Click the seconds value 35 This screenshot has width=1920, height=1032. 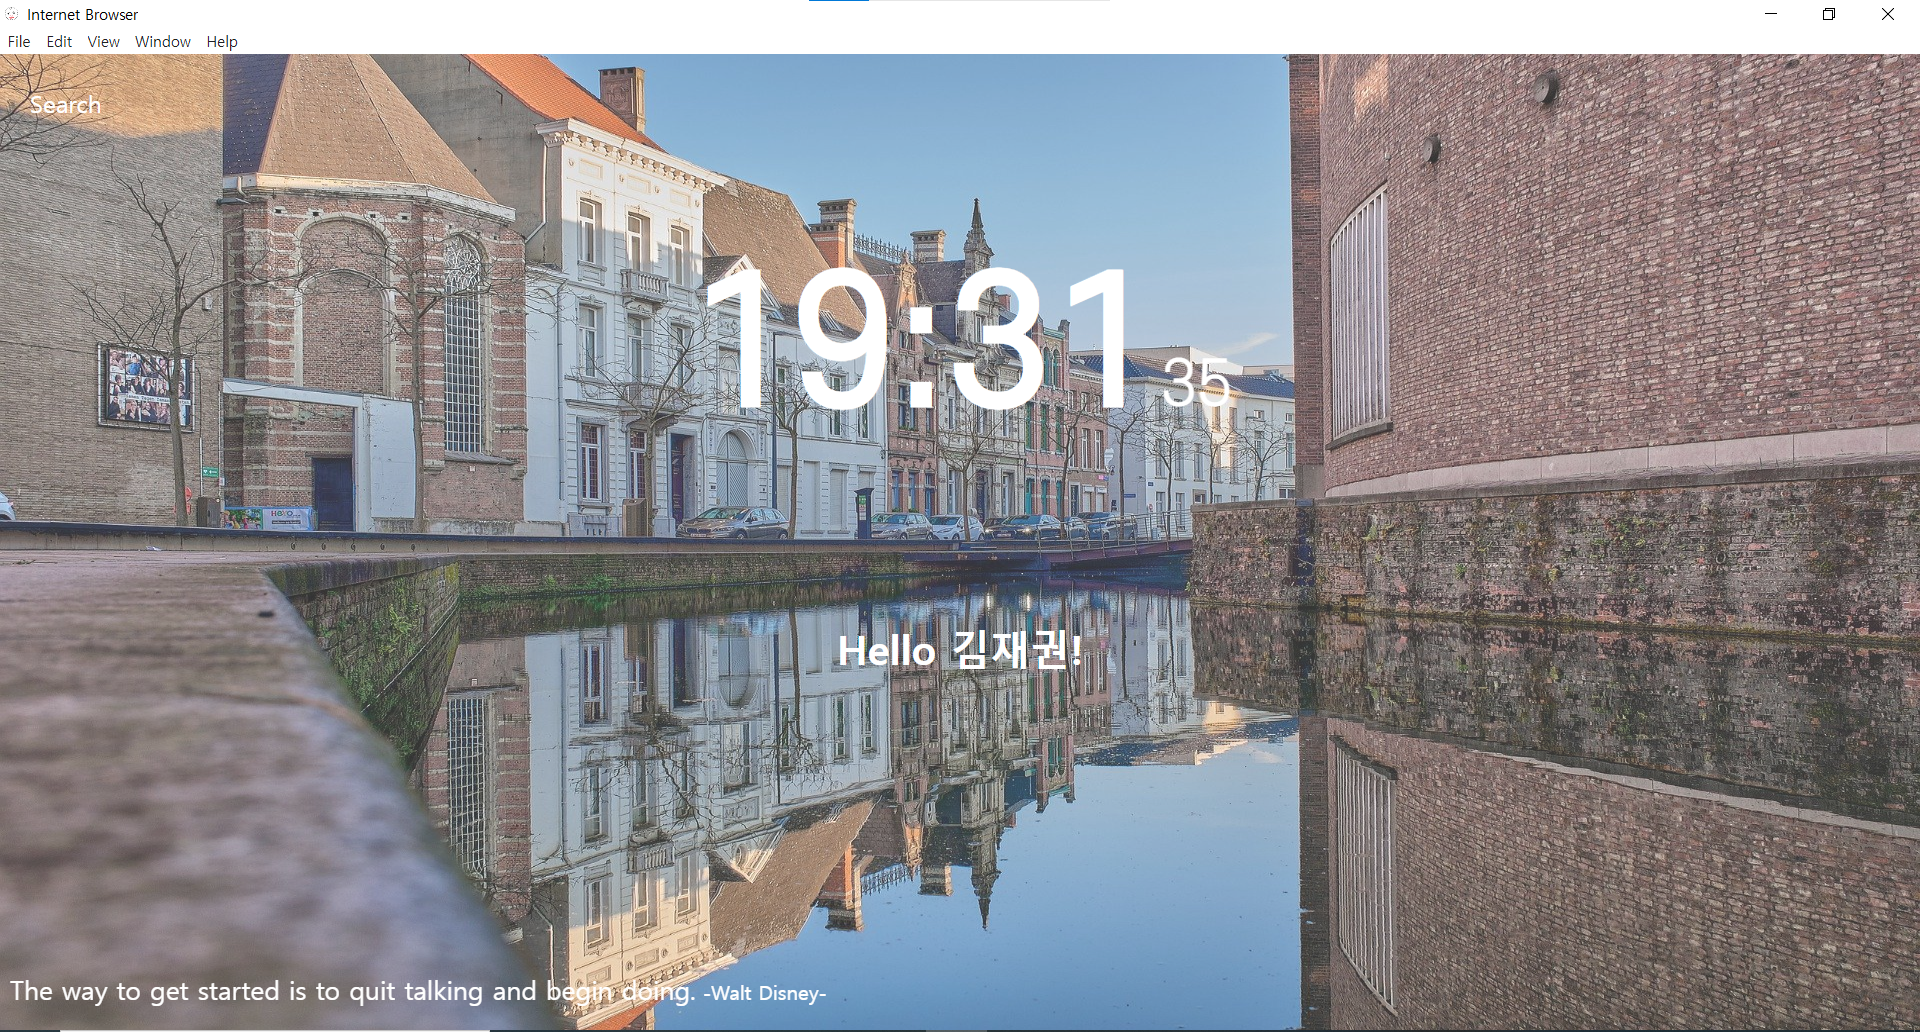point(1196,382)
